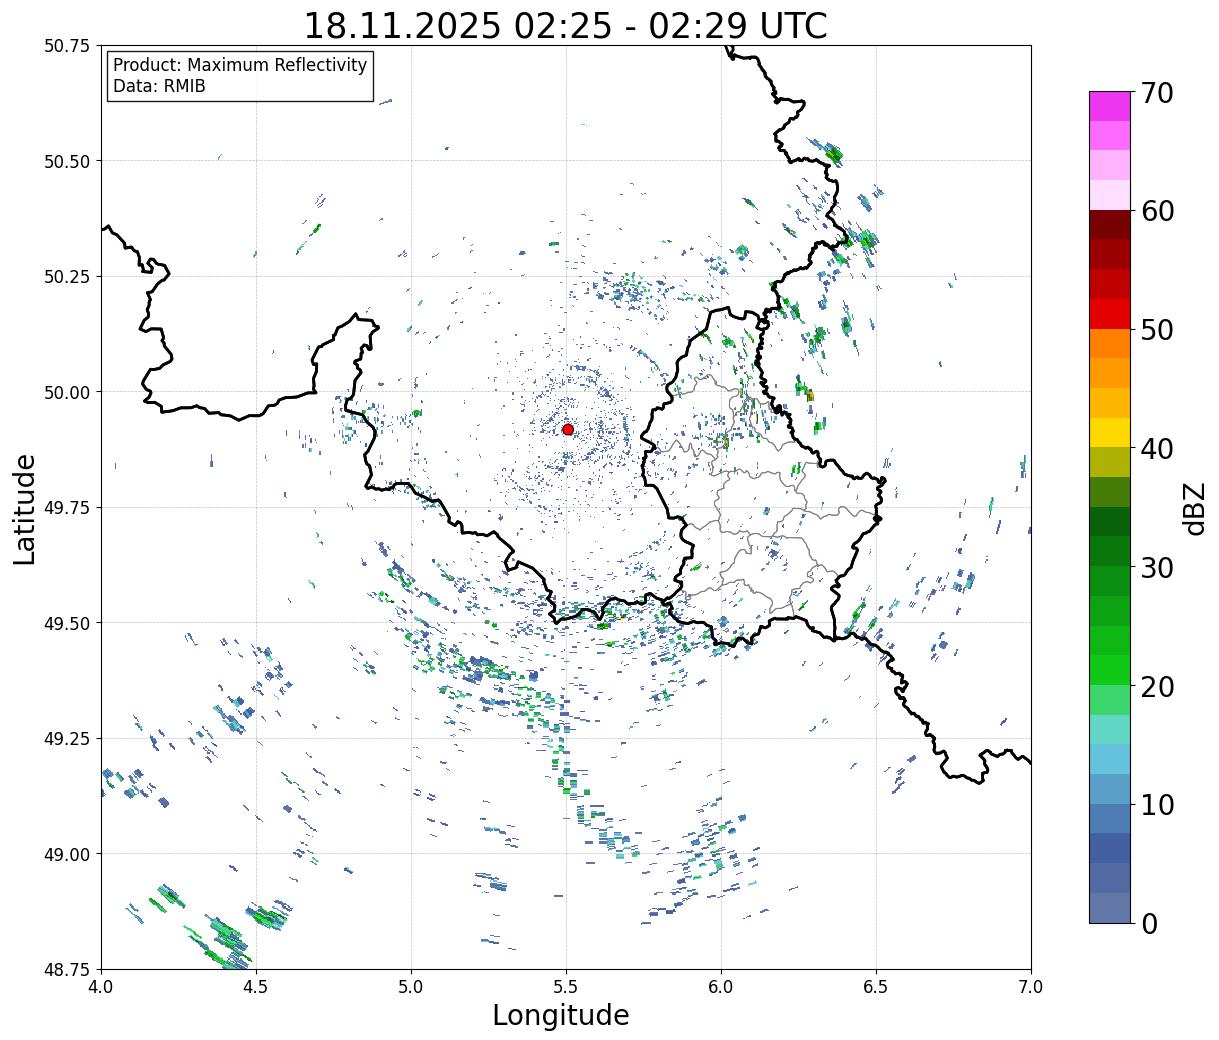Click the 50.75 latitude tick label
The width and height of the screenshot is (1219, 1040).
[x=67, y=46]
